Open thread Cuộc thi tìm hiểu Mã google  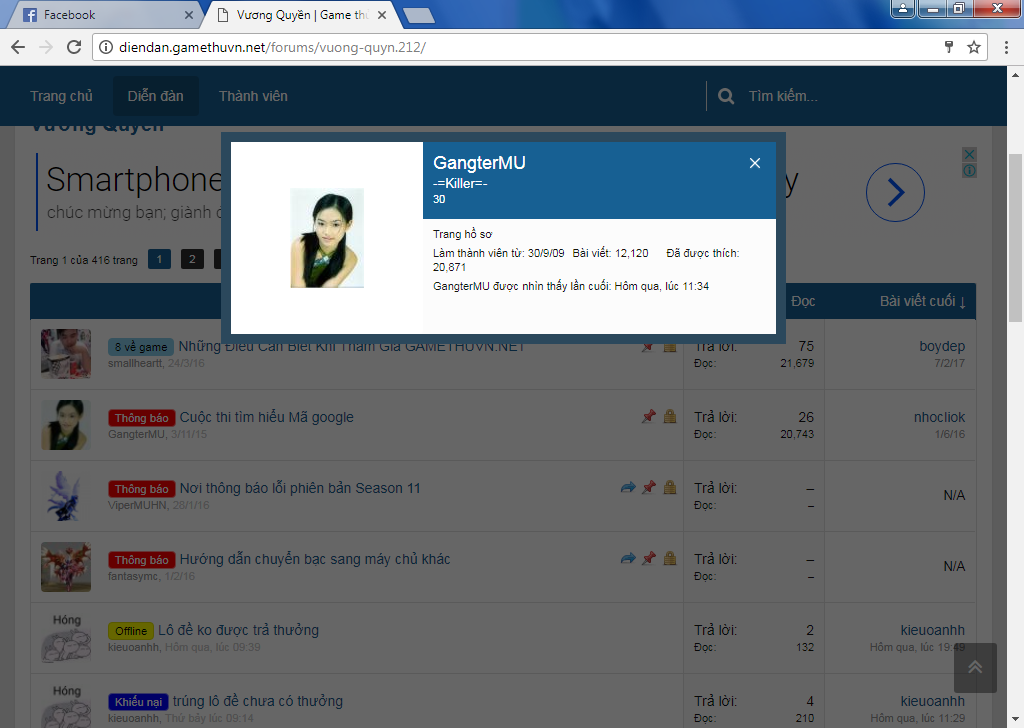point(266,417)
